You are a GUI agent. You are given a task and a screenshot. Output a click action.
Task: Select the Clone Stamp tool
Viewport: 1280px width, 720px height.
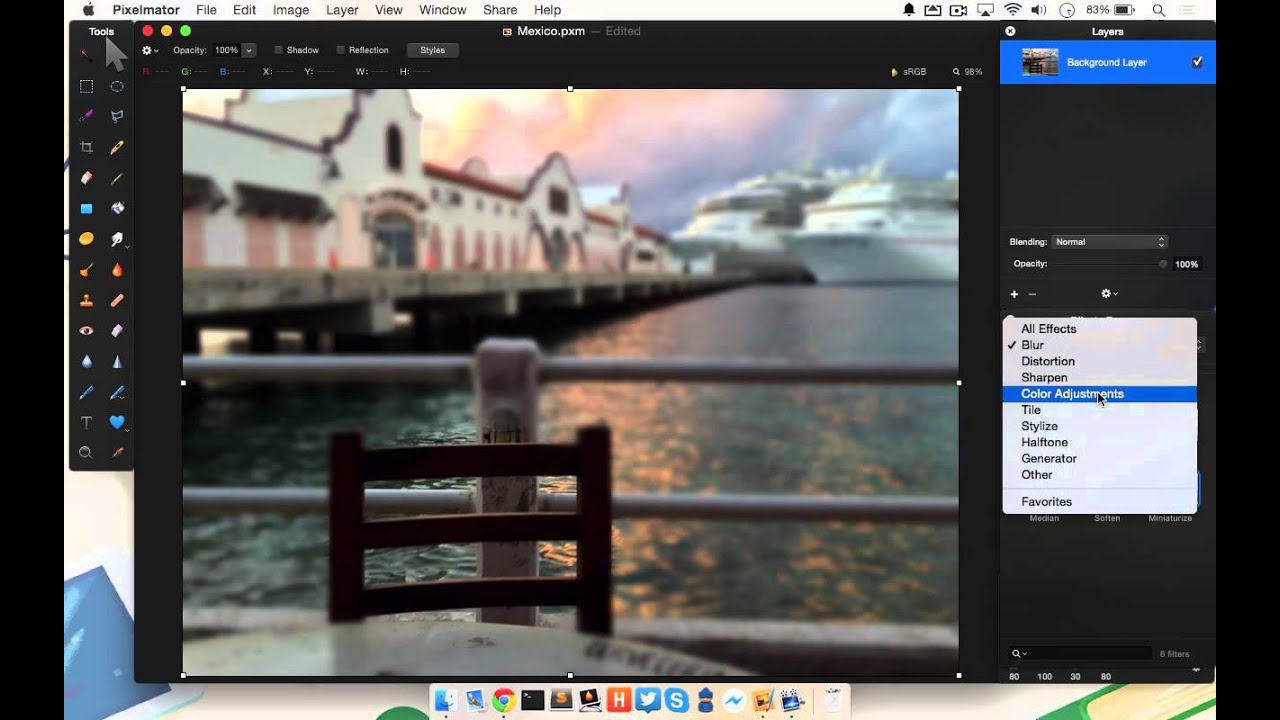pos(87,300)
